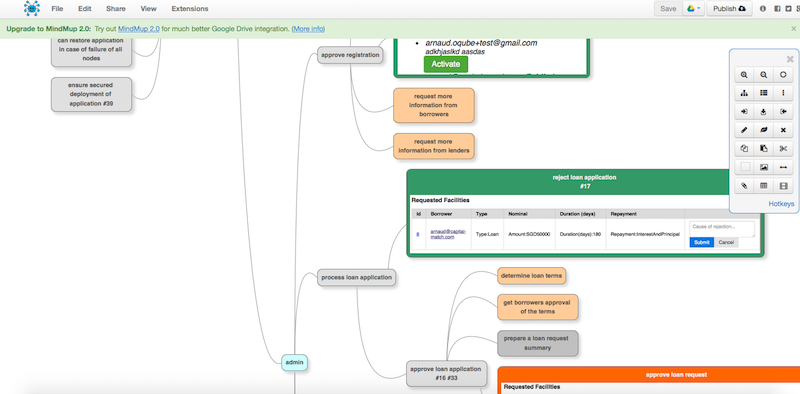Select the process loan application node
This screenshot has width=800, height=394.
(357, 277)
